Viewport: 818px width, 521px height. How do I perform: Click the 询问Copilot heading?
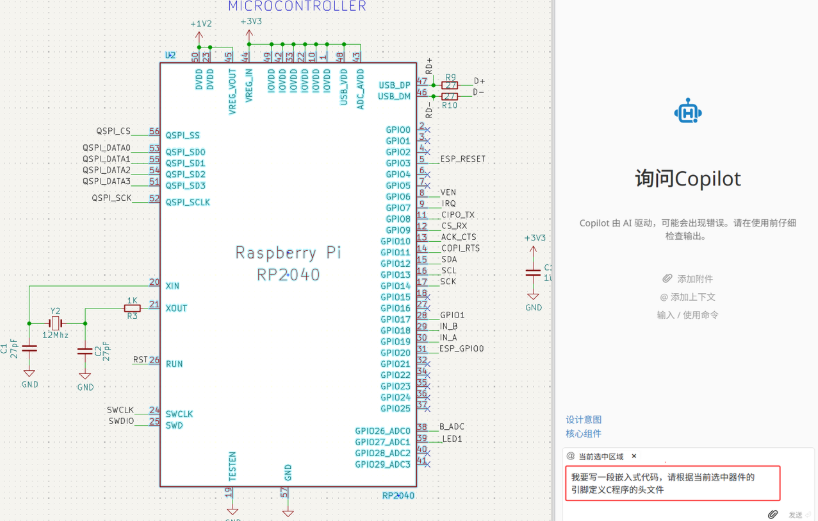pos(688,178)
